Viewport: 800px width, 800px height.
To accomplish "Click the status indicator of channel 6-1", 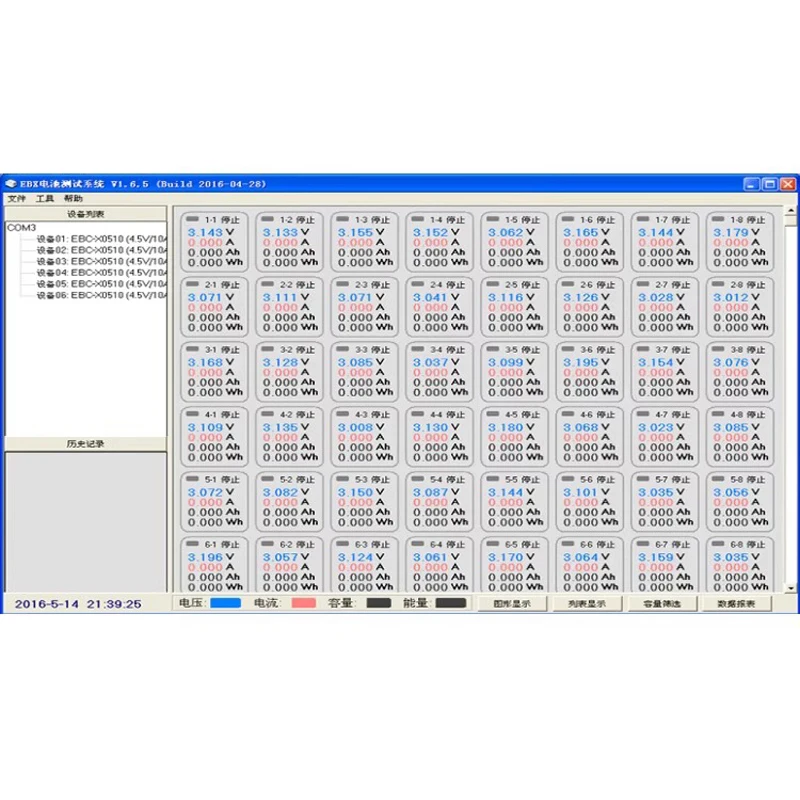I will [x=192, y=543].
